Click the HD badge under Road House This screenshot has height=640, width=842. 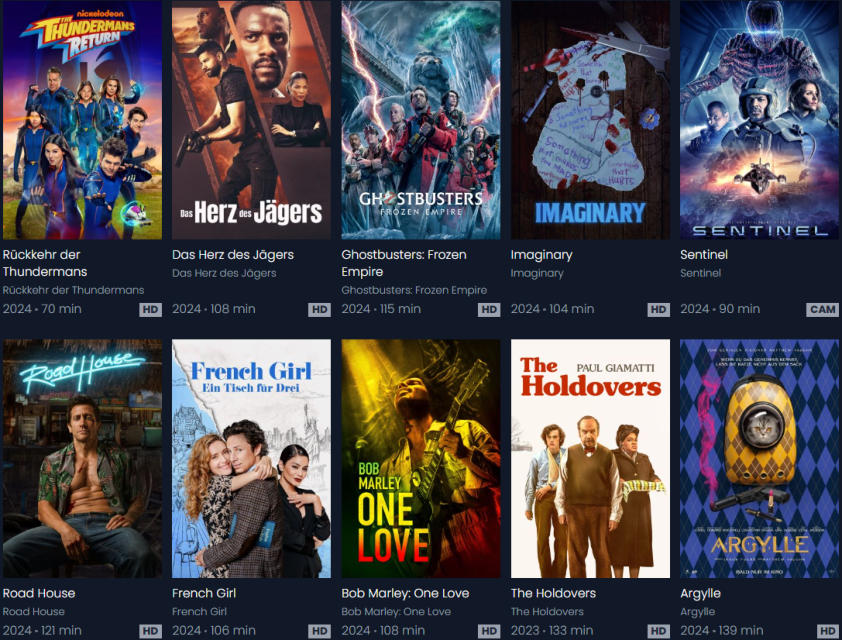pyautogui.click(x=150, y=631)
